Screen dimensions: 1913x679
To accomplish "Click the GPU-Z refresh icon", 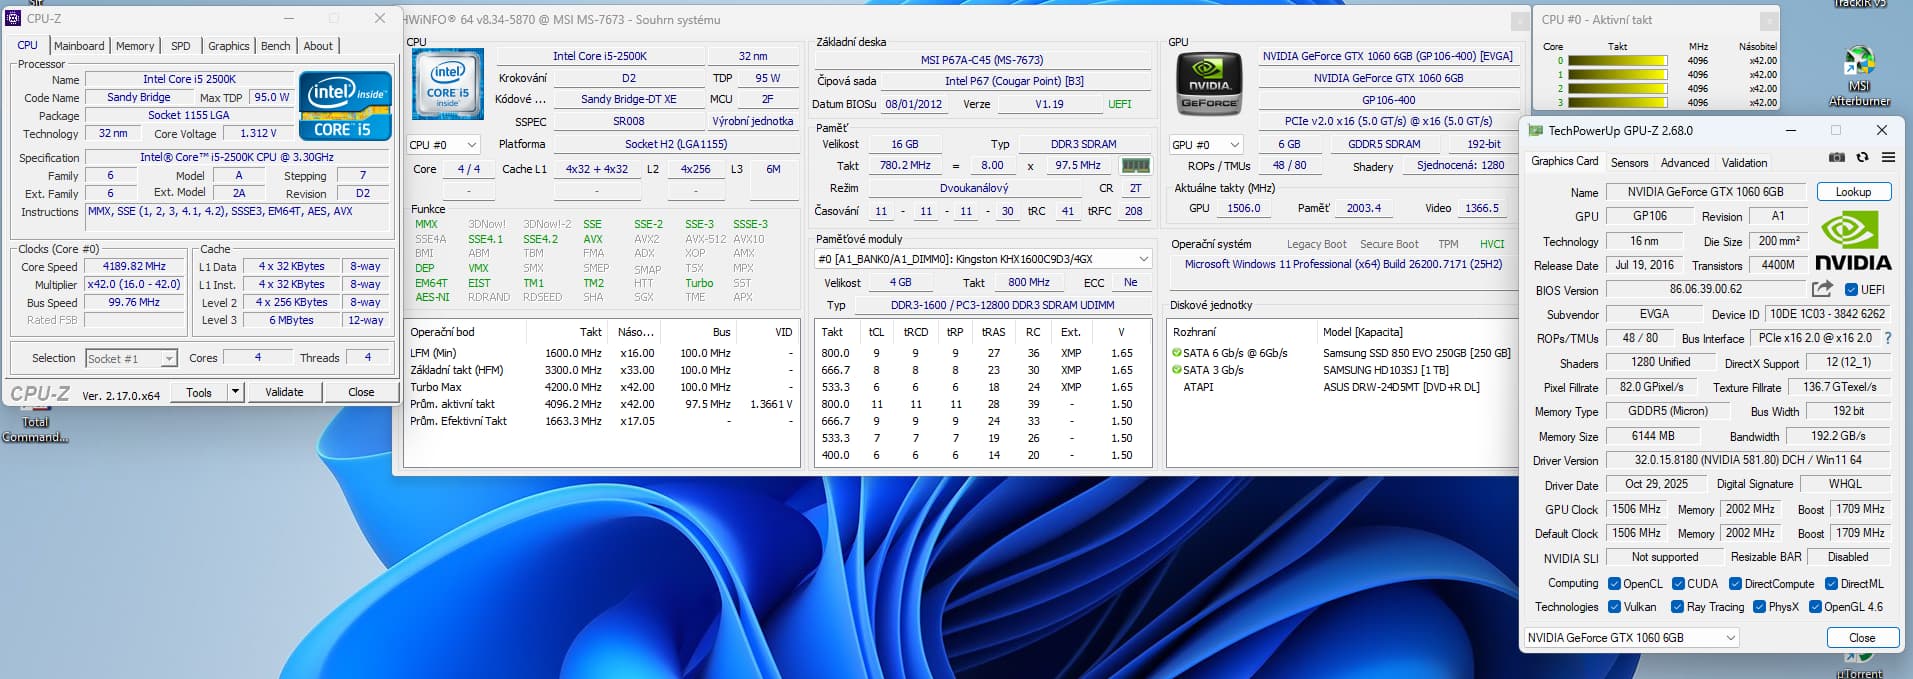I will click(x=1862, y=158).
